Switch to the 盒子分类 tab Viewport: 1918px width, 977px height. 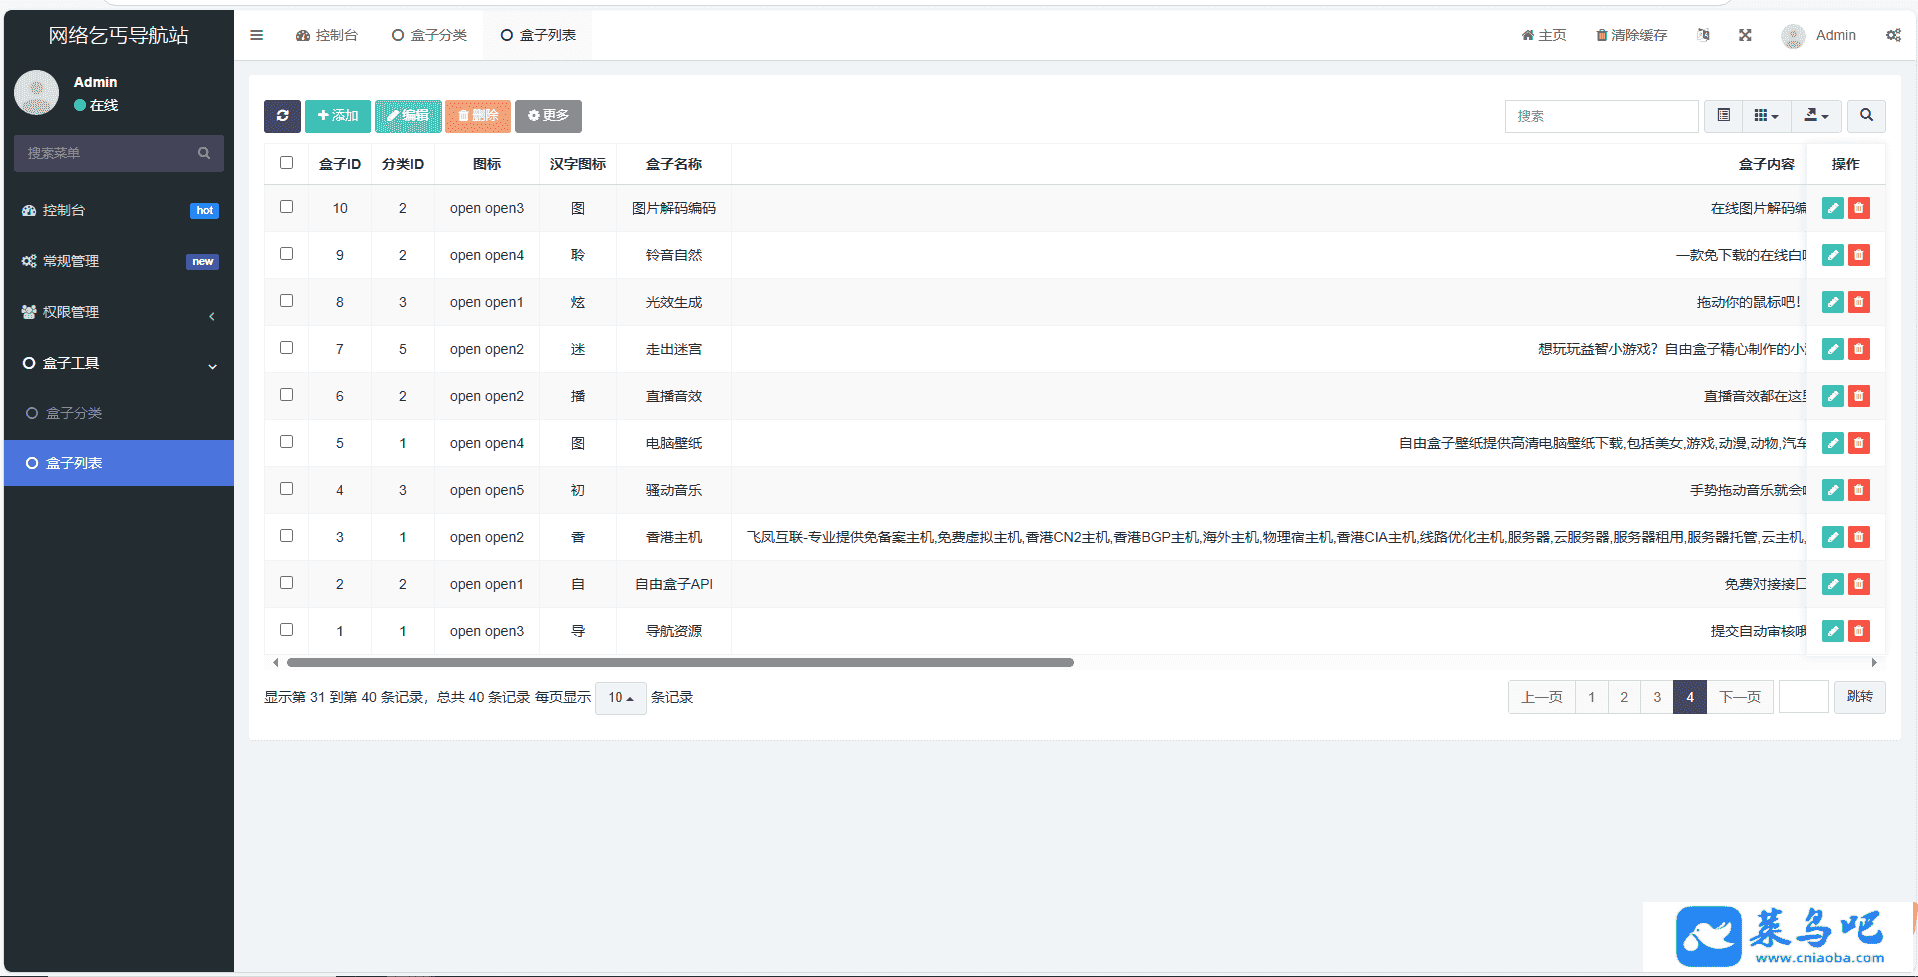(429, 35)
